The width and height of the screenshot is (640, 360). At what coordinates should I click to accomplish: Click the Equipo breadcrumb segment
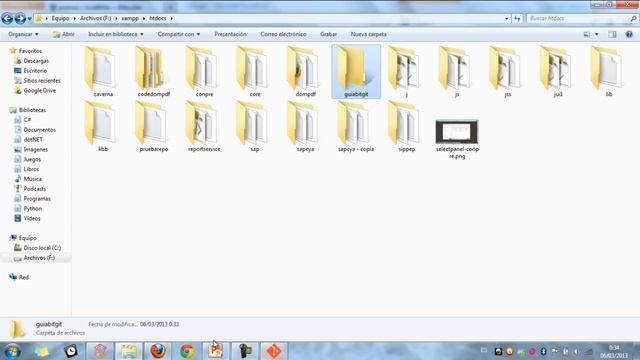pyautogui.click(x=60, y=18)
